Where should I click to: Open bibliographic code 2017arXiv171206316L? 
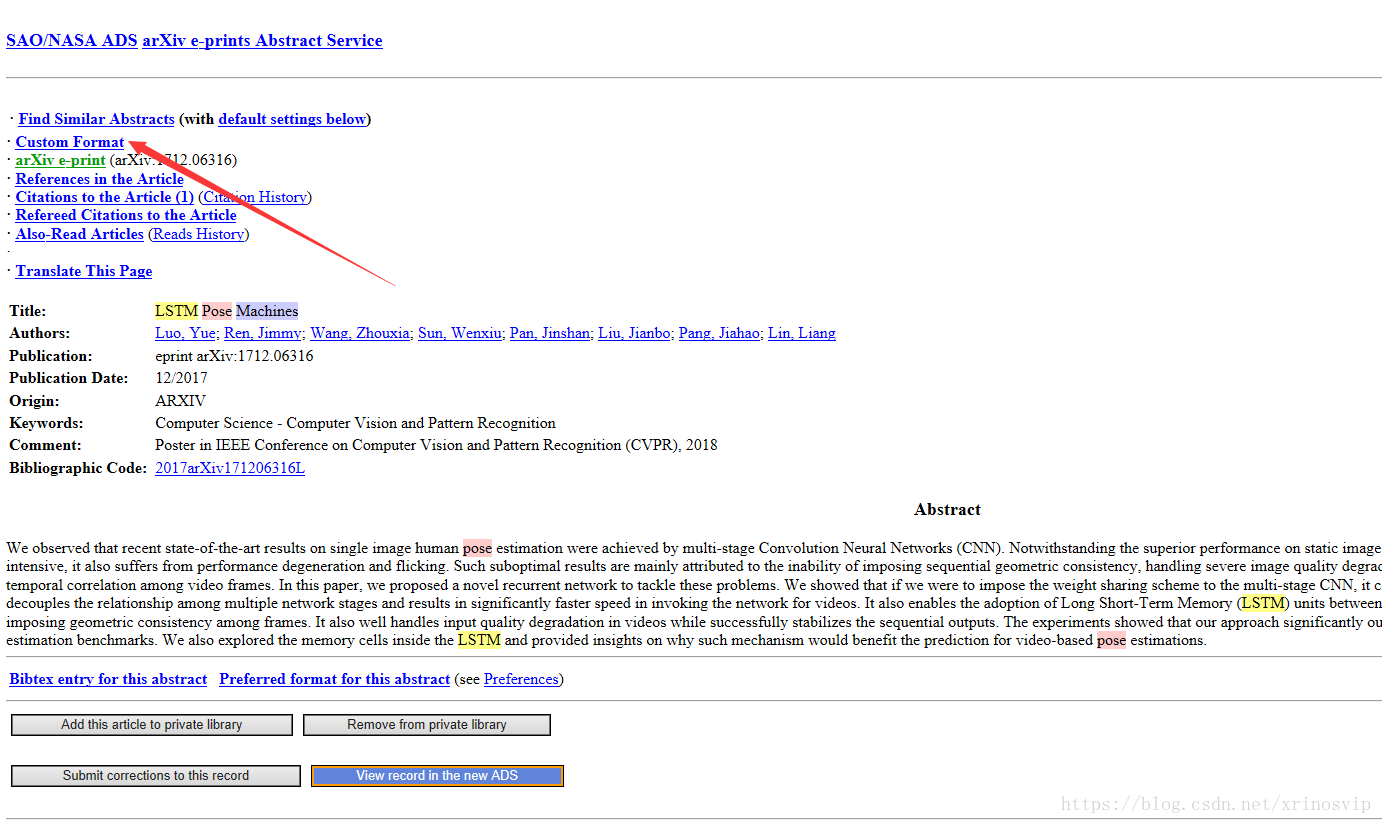coord(230,468)
